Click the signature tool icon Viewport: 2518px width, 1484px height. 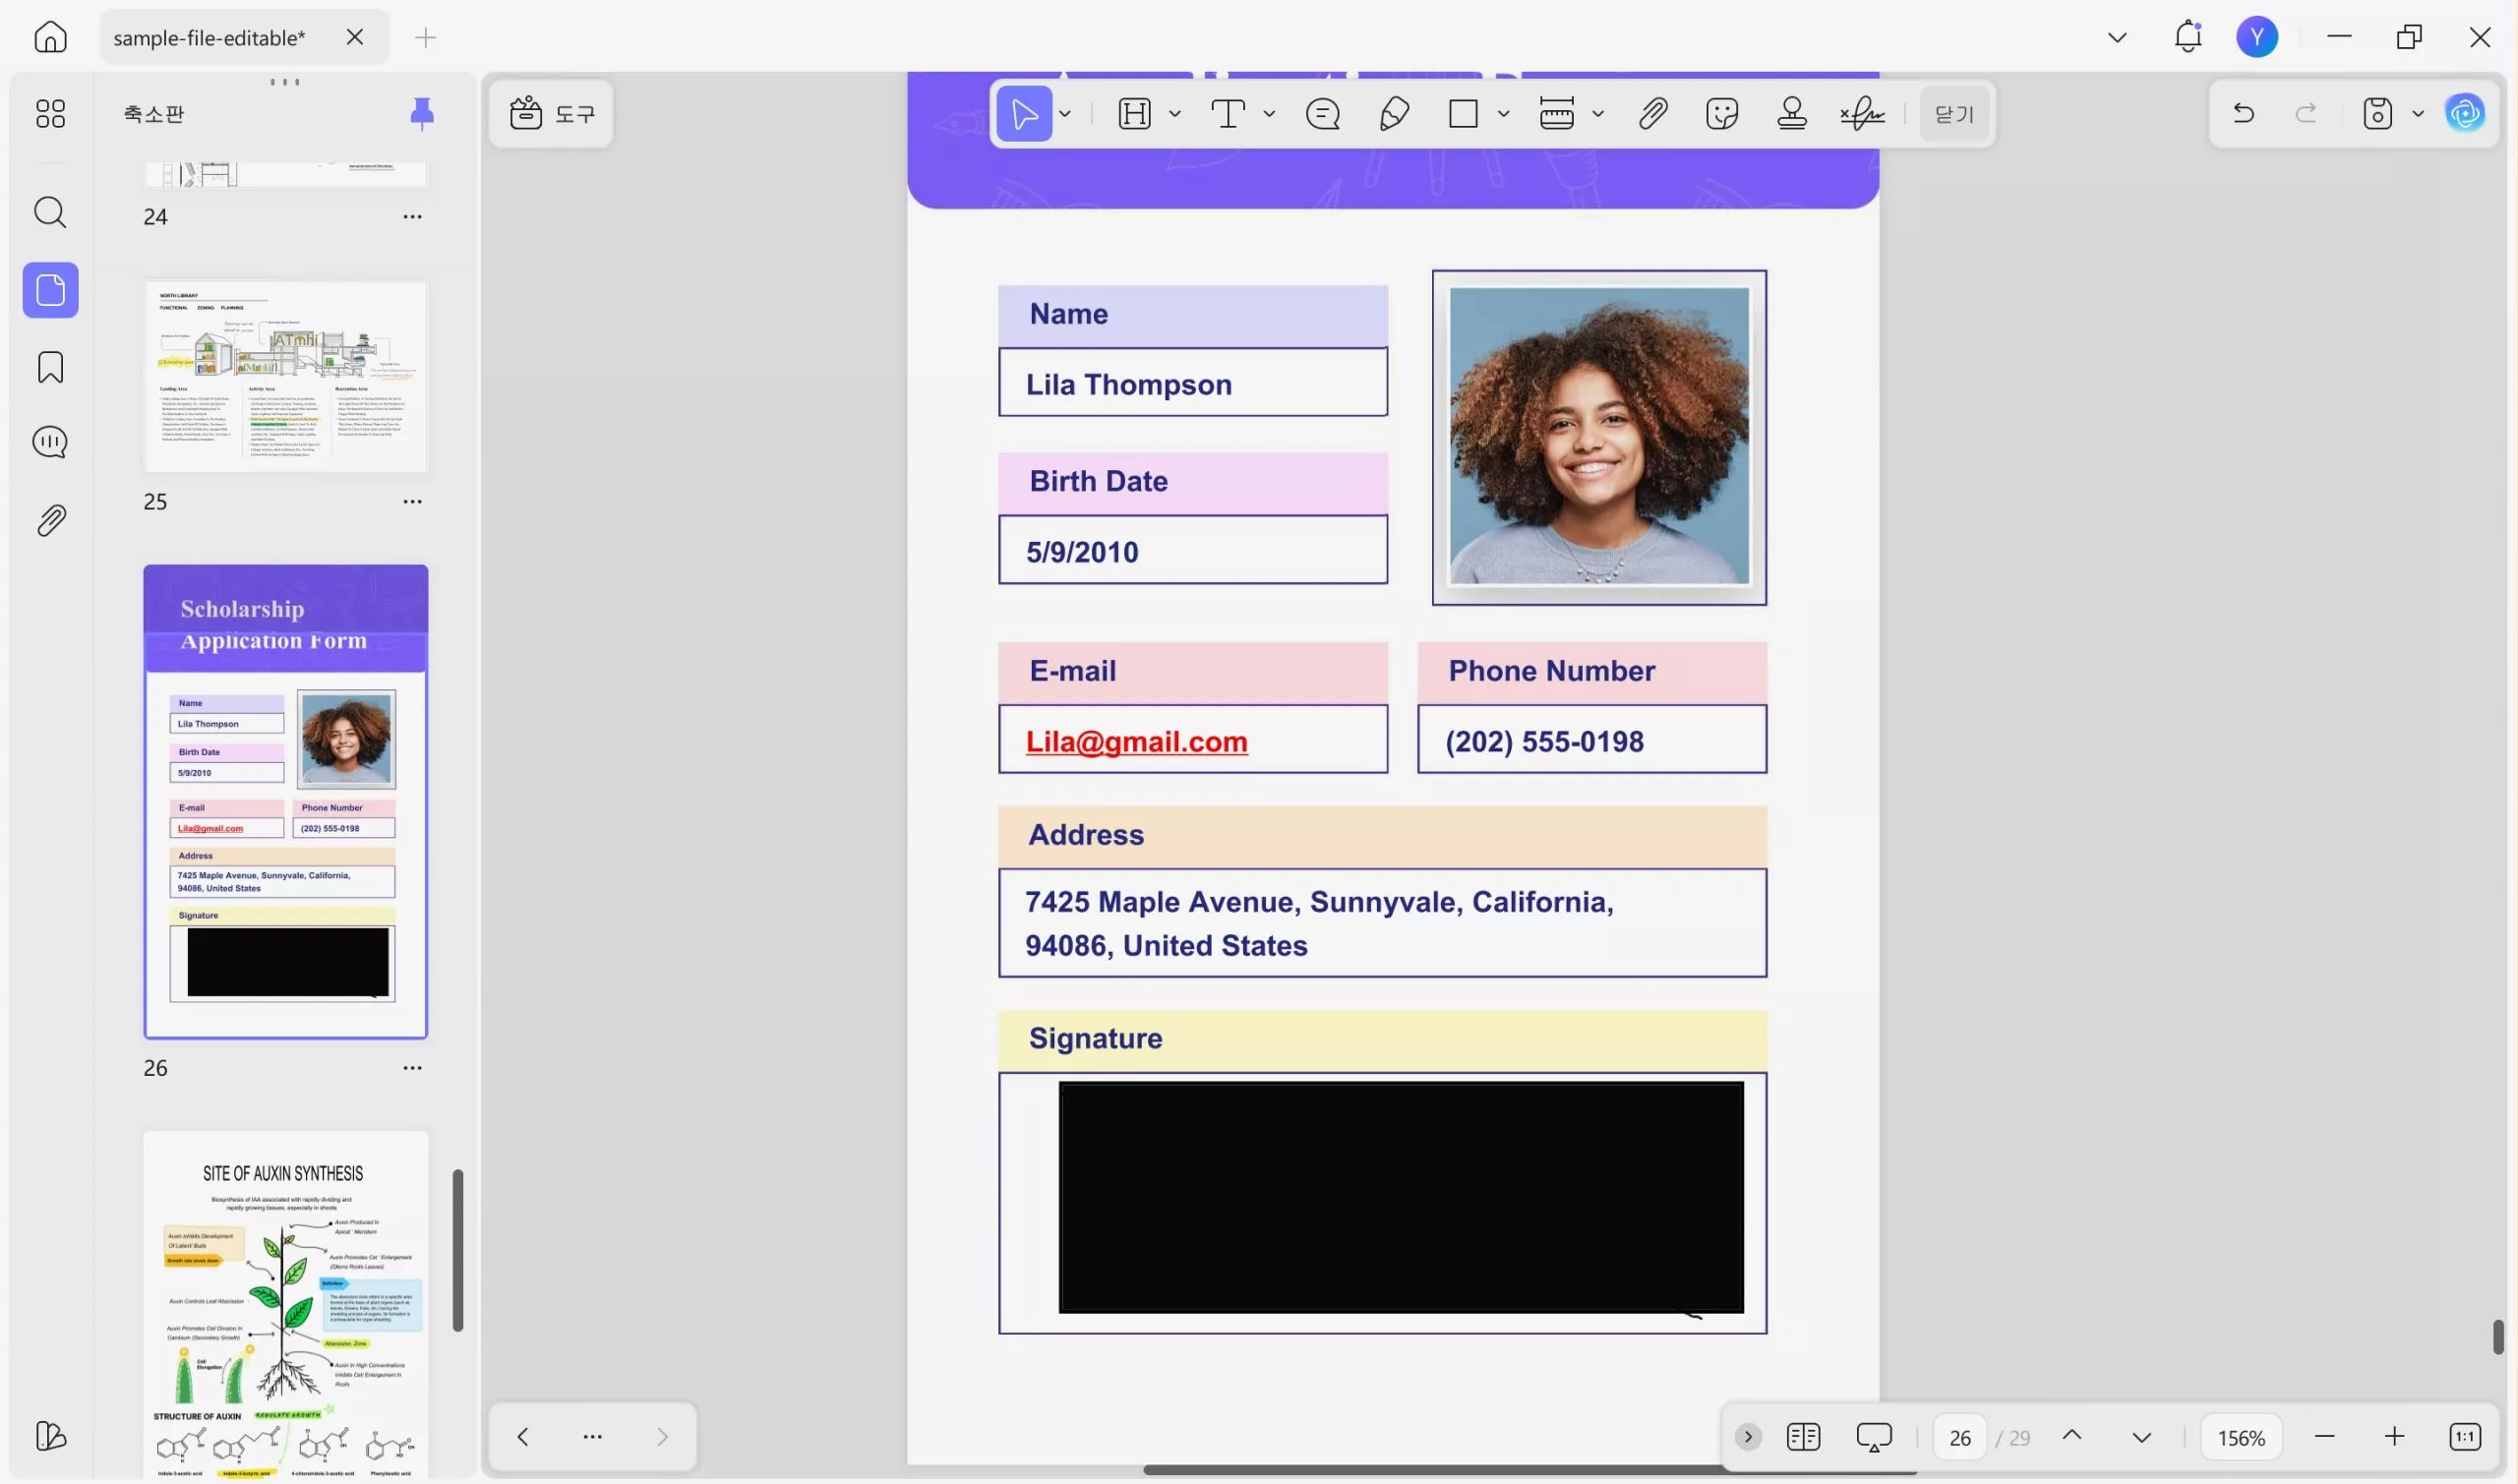[1862, 114]
